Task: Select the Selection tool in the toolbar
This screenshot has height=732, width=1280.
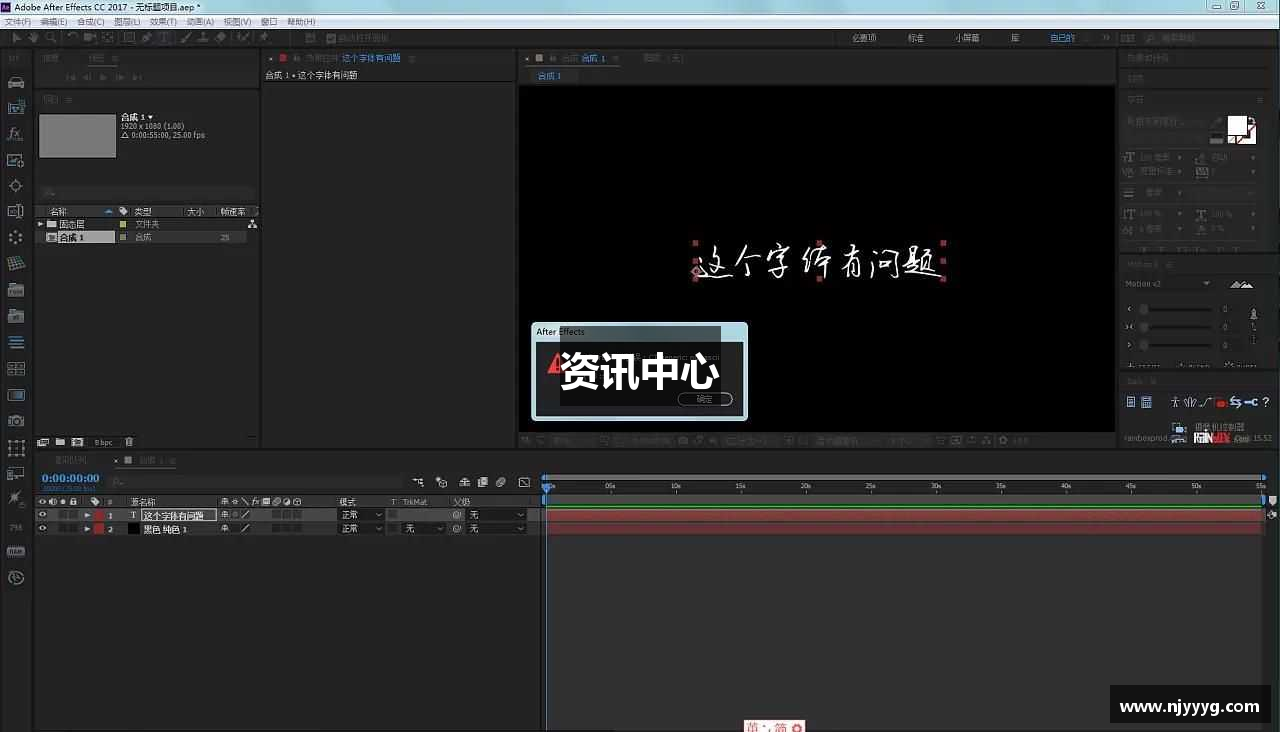Action: (x=17, y=37)
